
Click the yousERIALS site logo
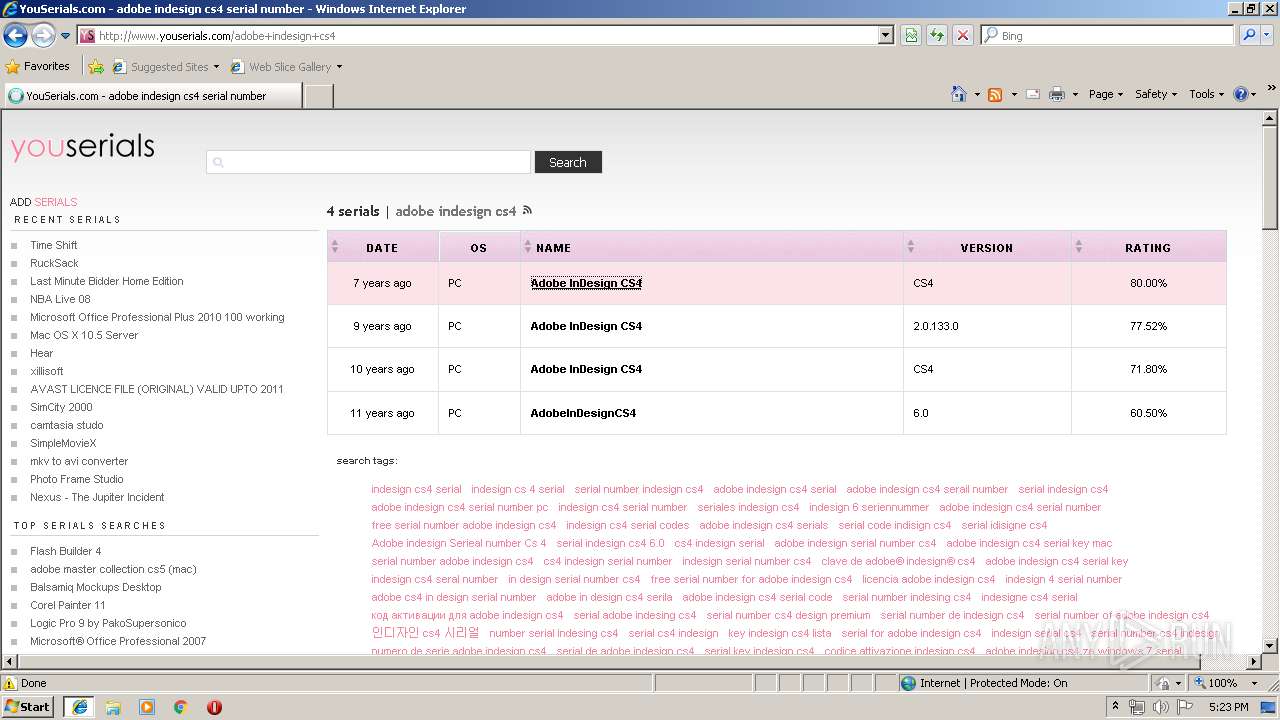click(x=83, y=147)
